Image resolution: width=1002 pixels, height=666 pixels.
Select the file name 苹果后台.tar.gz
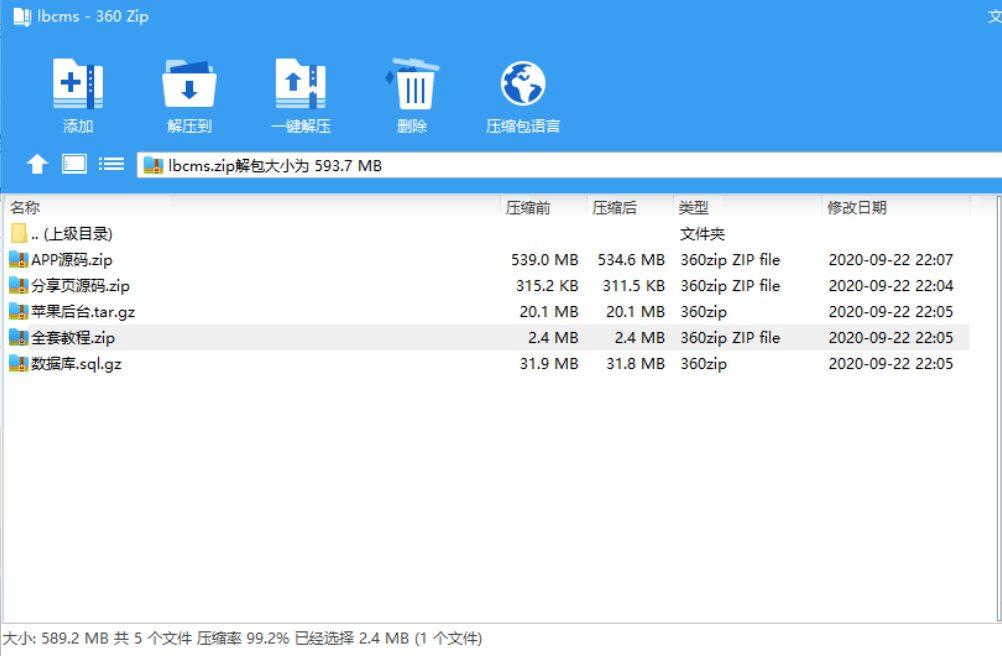(x=83, y=312)
